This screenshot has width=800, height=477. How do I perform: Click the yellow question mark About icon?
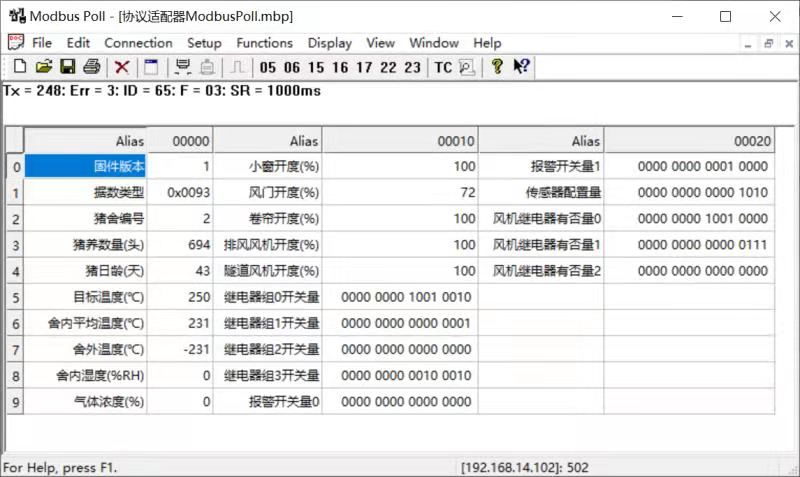tap(497, 67)
